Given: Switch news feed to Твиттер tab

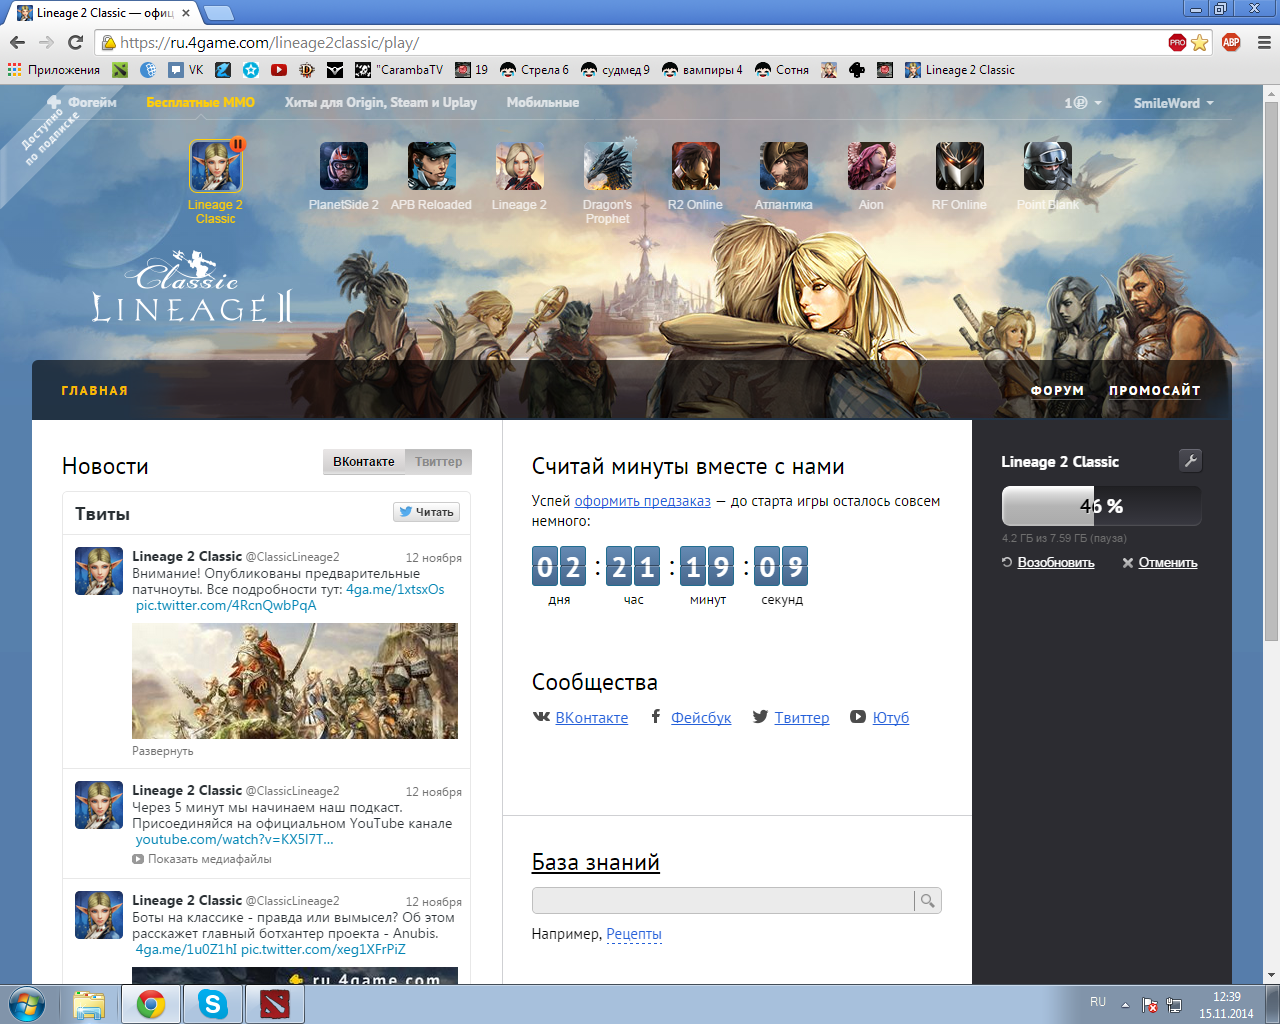Looking at the screenshot, I should click(439, 461).
